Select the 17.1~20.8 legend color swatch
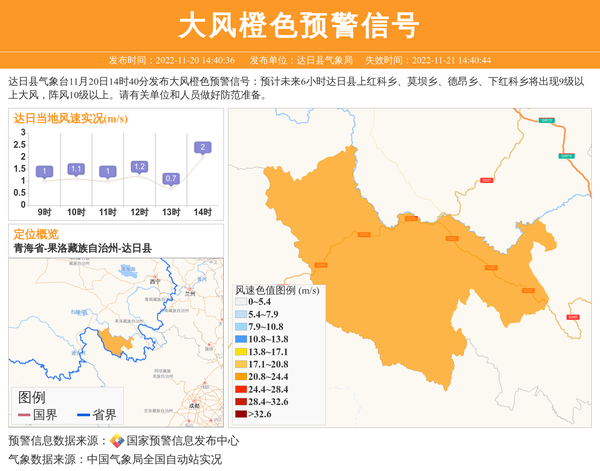Viewport: 600px width, 471px height. 240,365
